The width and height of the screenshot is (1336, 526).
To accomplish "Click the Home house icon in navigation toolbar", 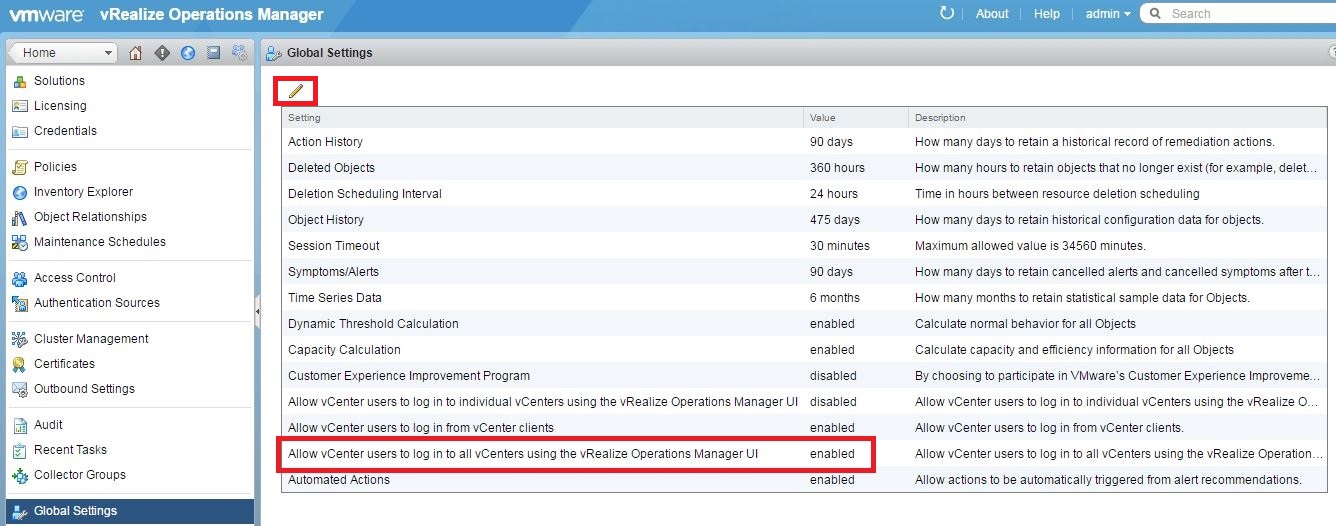I will pyautogui.click(x=136, y=53).
